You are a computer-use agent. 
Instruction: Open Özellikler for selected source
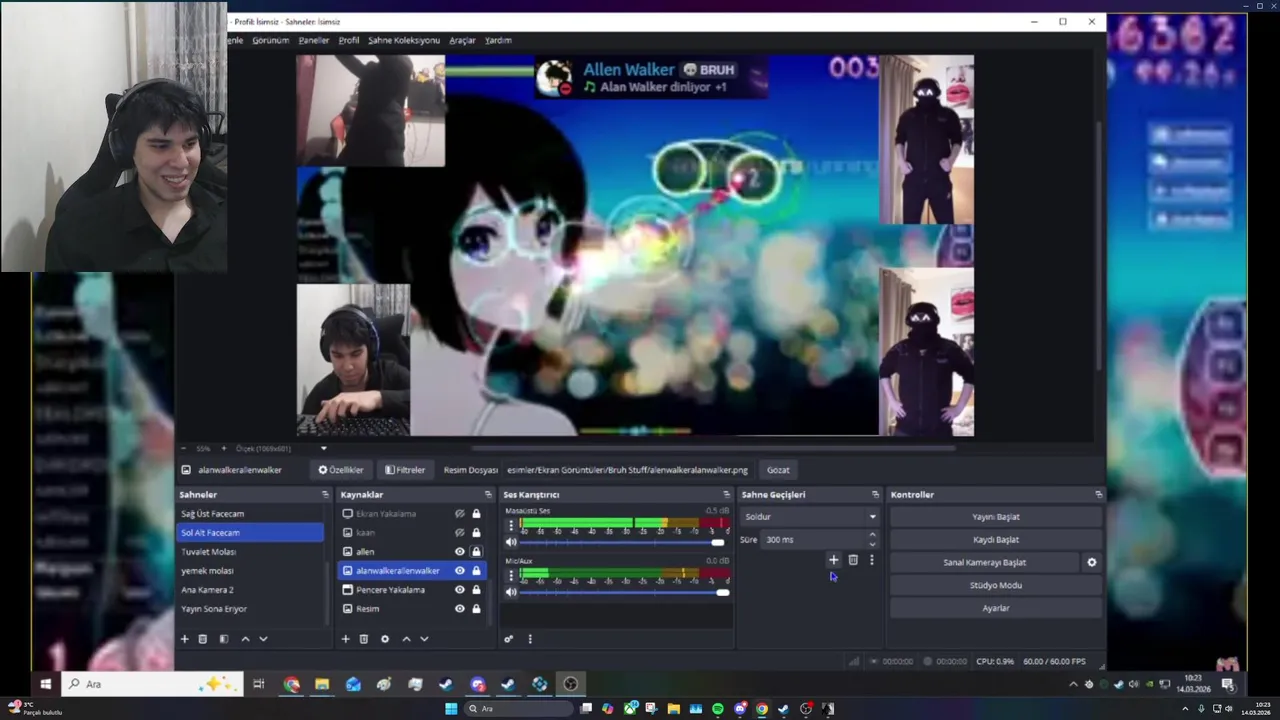click(x=341, y=470)
